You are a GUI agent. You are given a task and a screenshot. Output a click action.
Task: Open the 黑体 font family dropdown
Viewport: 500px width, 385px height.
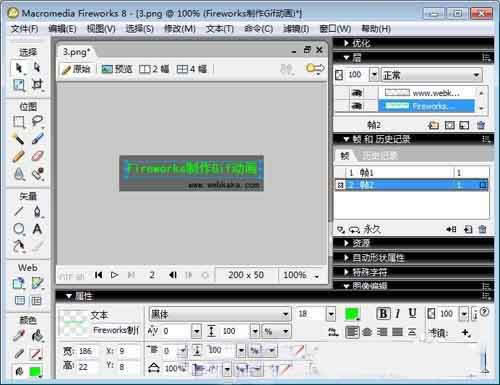pos(220,314)
